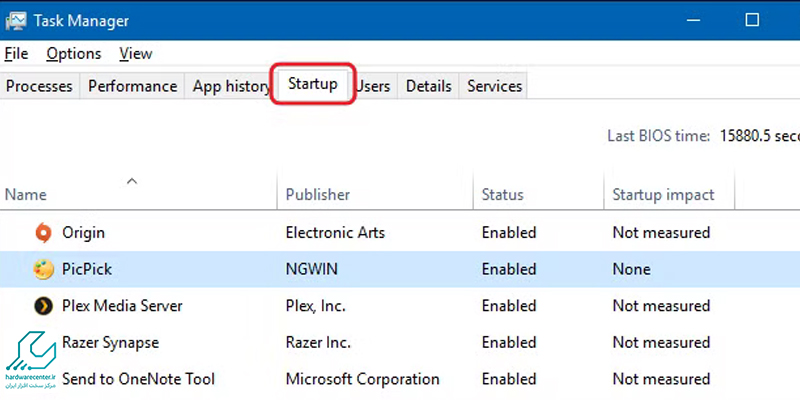Viewport: 800px width, 400px height.
Task: Click Enabled status in Plex row
Action: click(x=509, y=306)
